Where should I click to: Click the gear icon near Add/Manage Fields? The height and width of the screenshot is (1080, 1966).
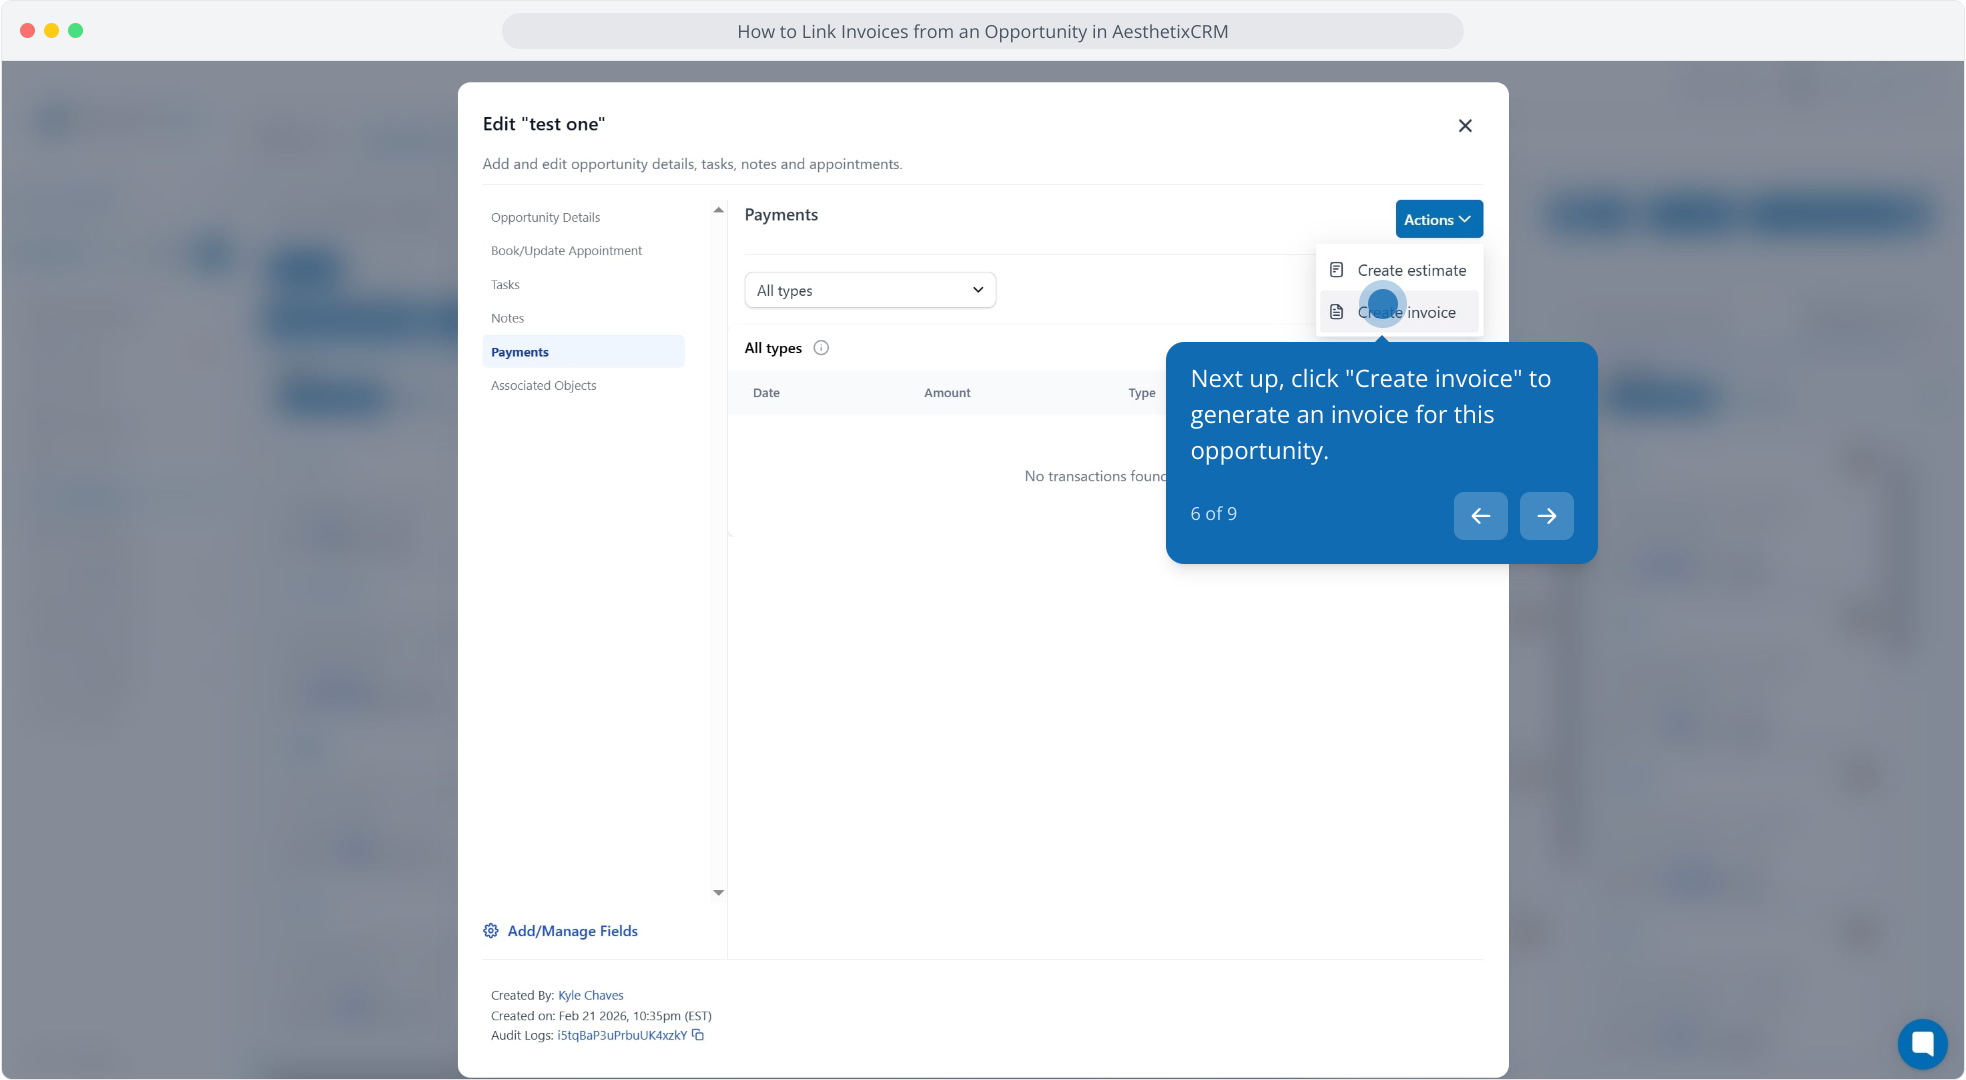point(491,931)
